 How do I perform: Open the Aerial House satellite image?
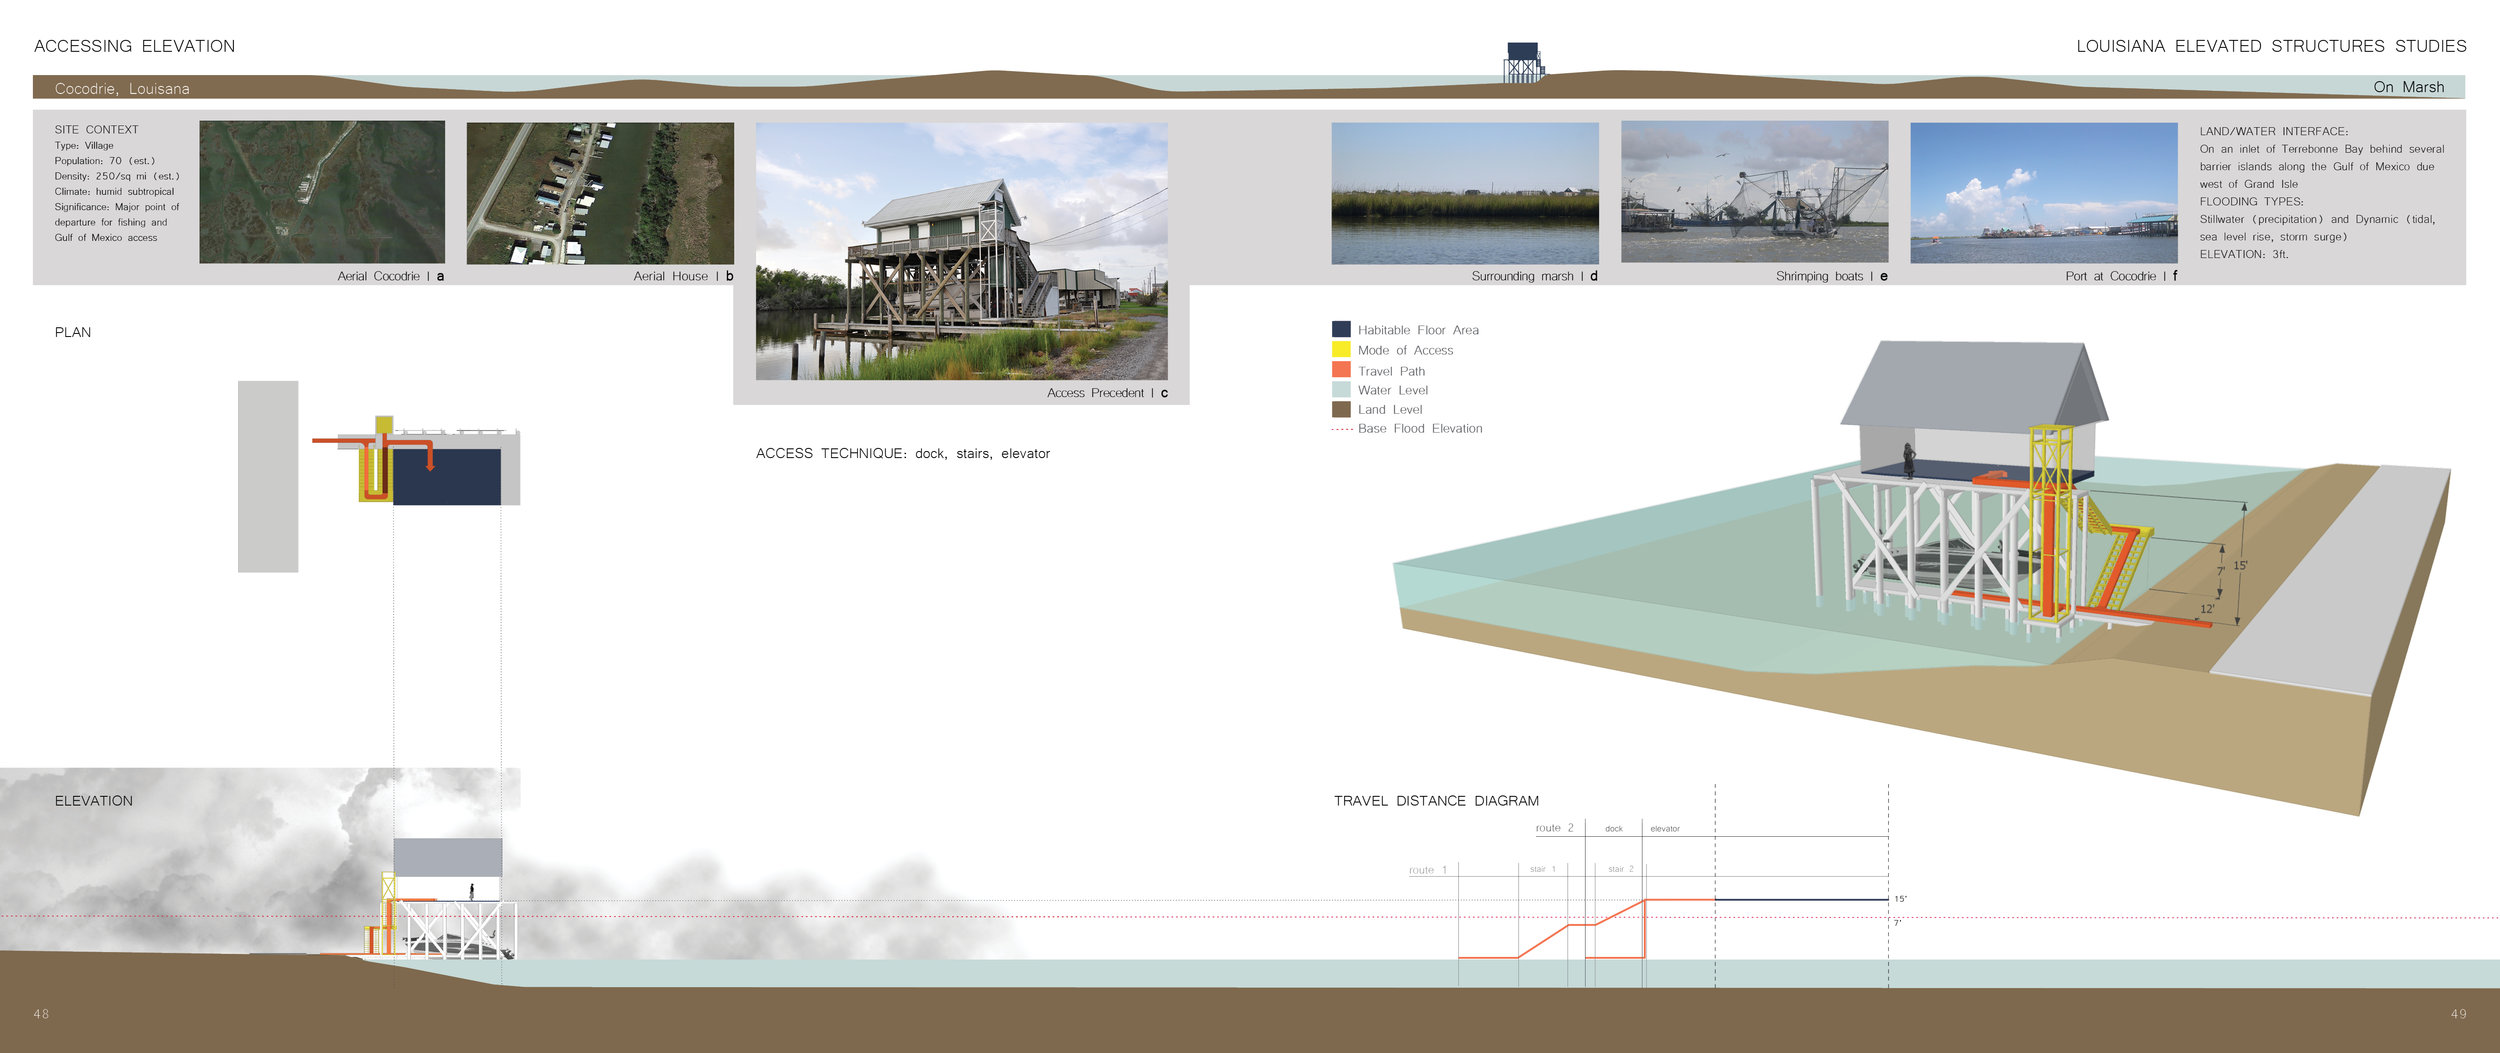600,193
